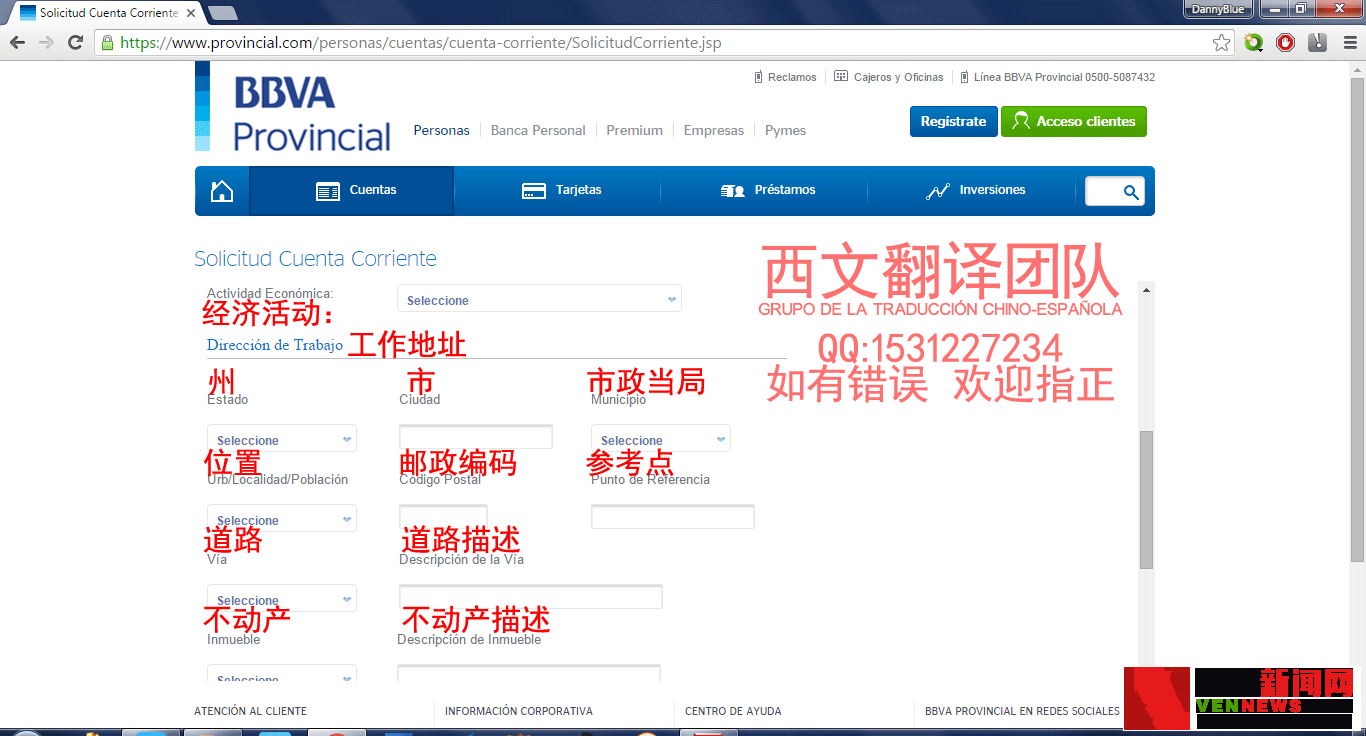The height and width of the screenshot is (736, 1366).
Task: Click the browser page scrollbar
Action: [x=1357, y=320]
